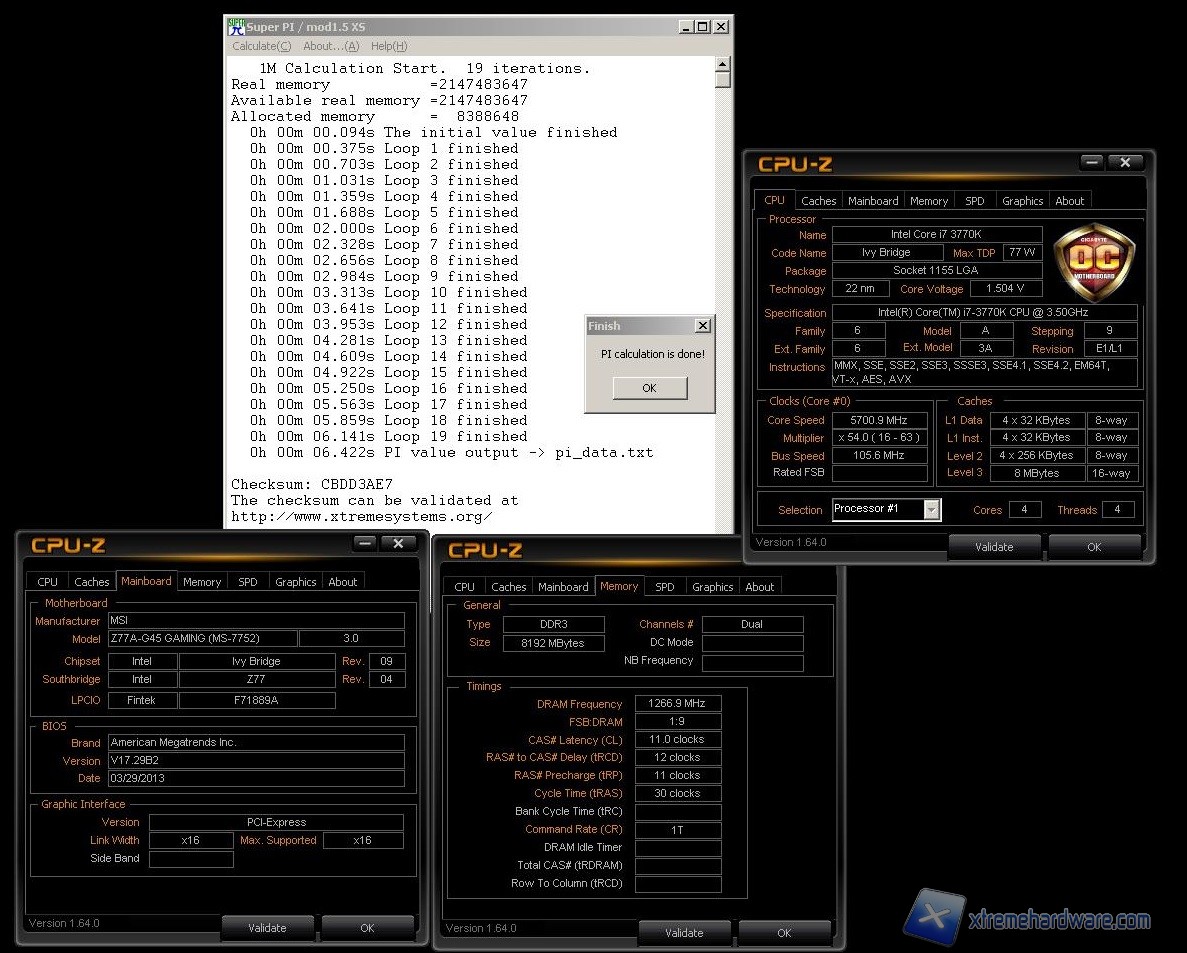Click the Super PI scrollbar up arrow
The height and width of the screenshot is (953, 1187).
pos(723,65)
